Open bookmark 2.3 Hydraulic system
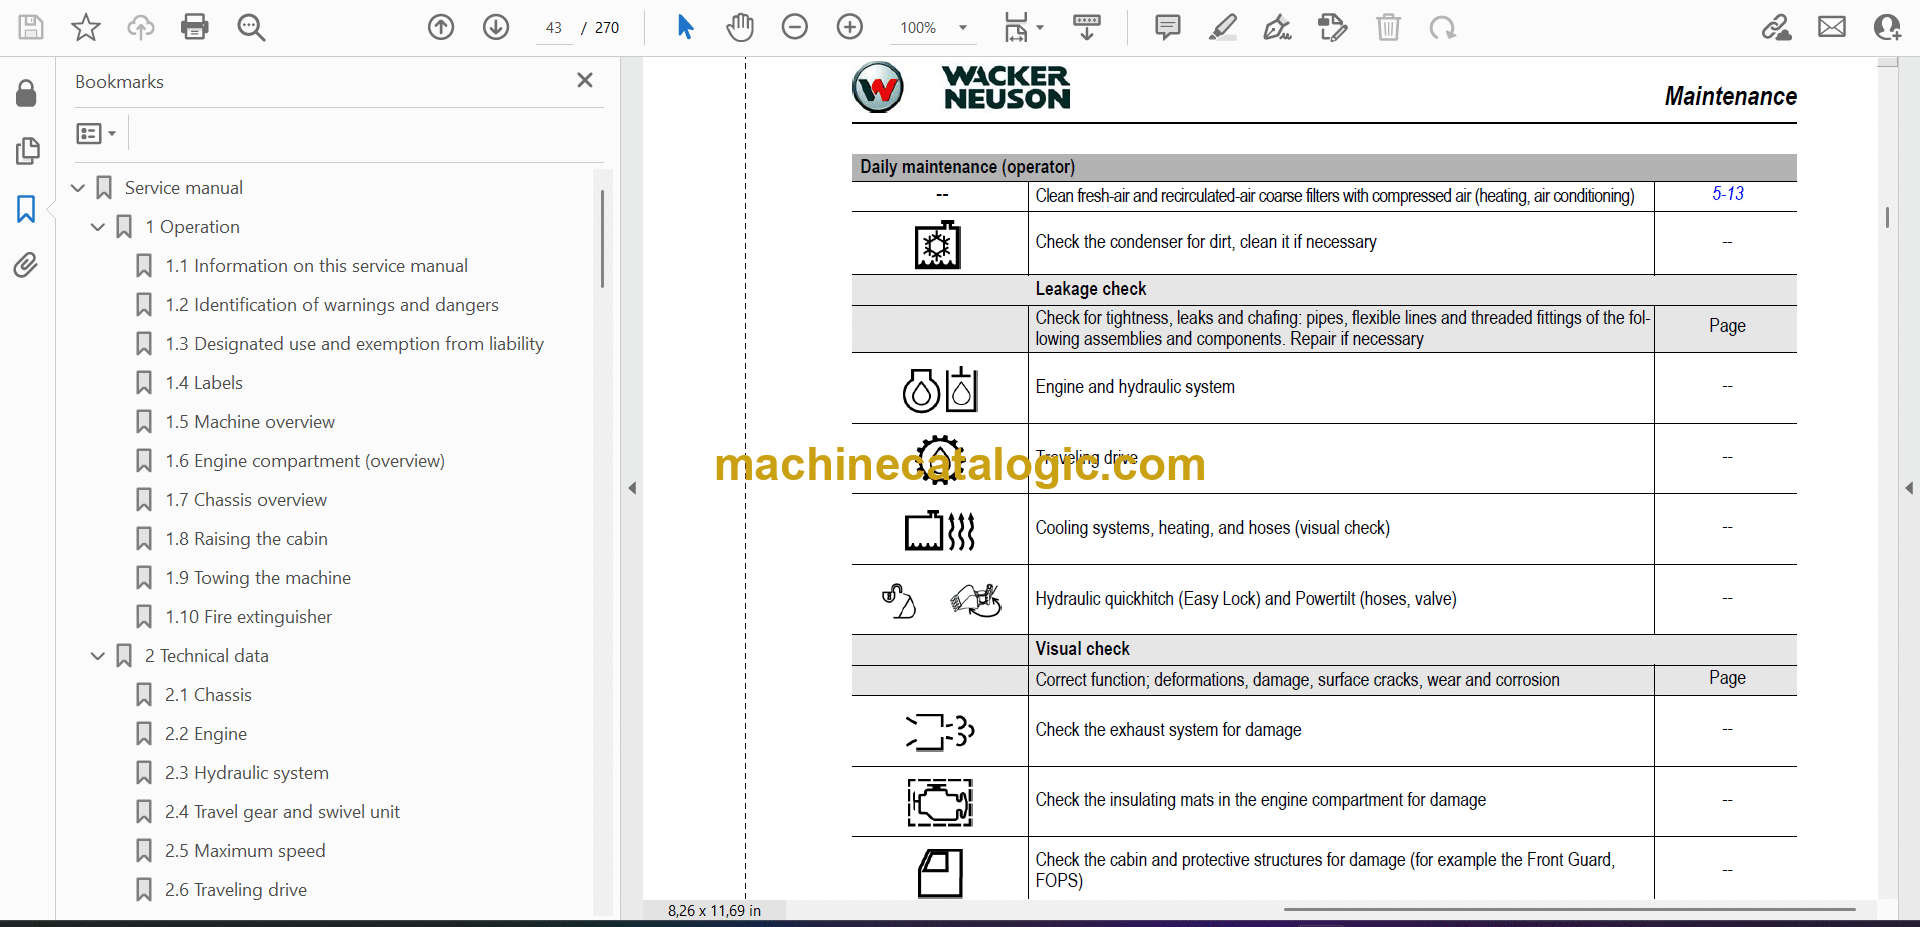The height and width of the screenshot is (927, 1920). pos(246,773)
